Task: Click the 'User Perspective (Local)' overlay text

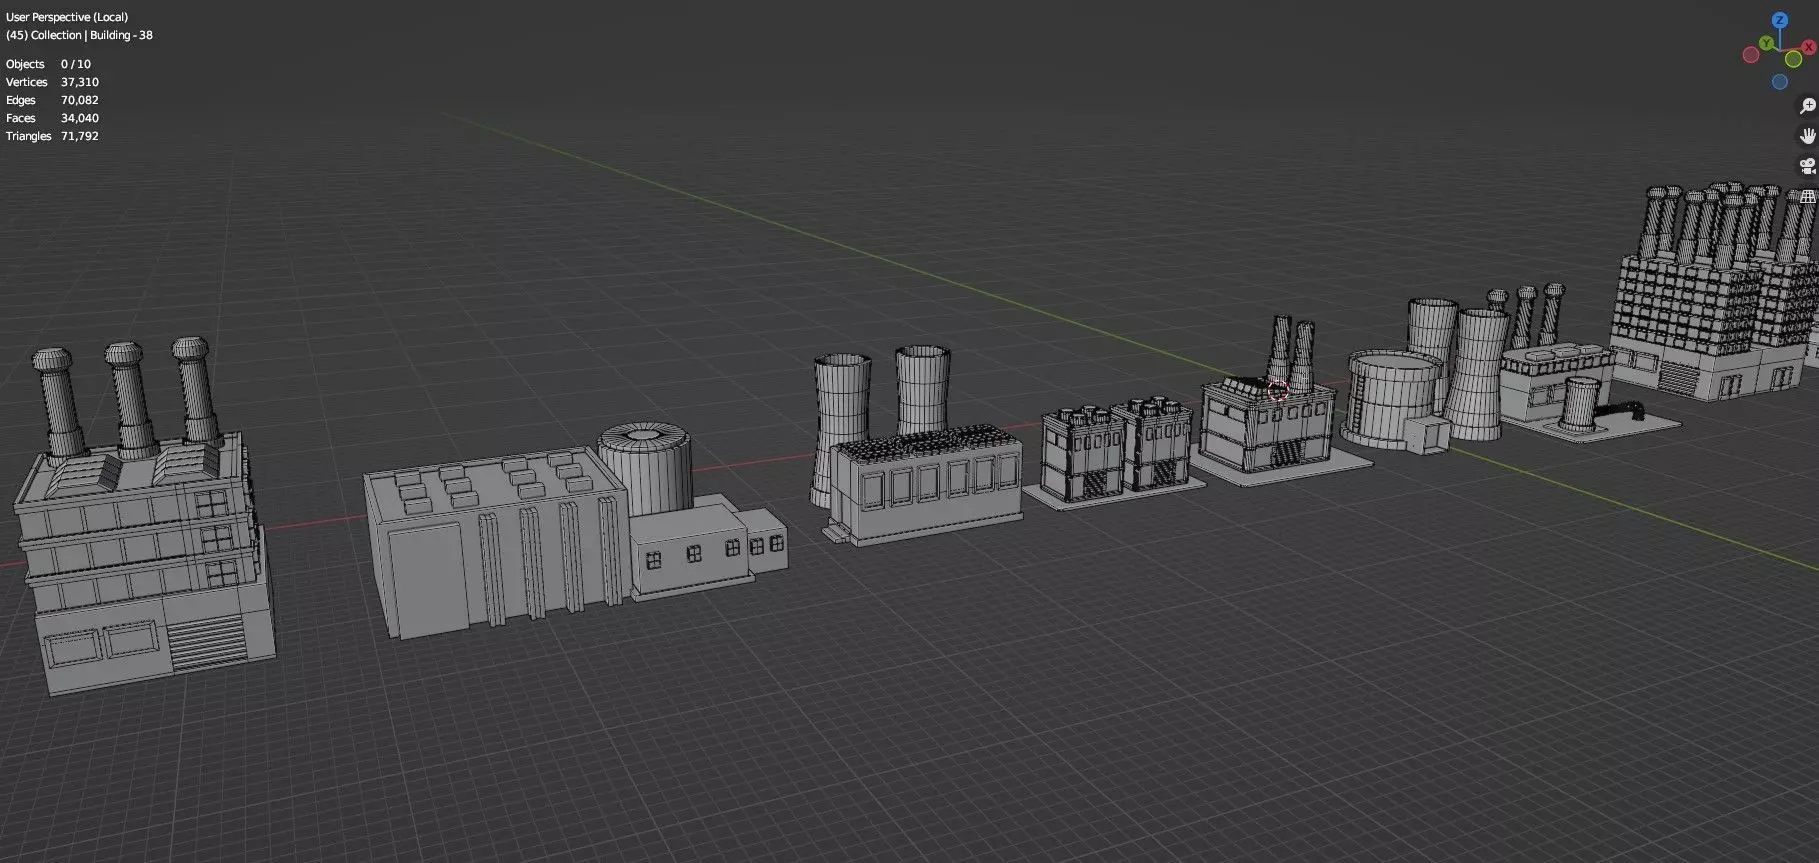Action: coord(67,17)
